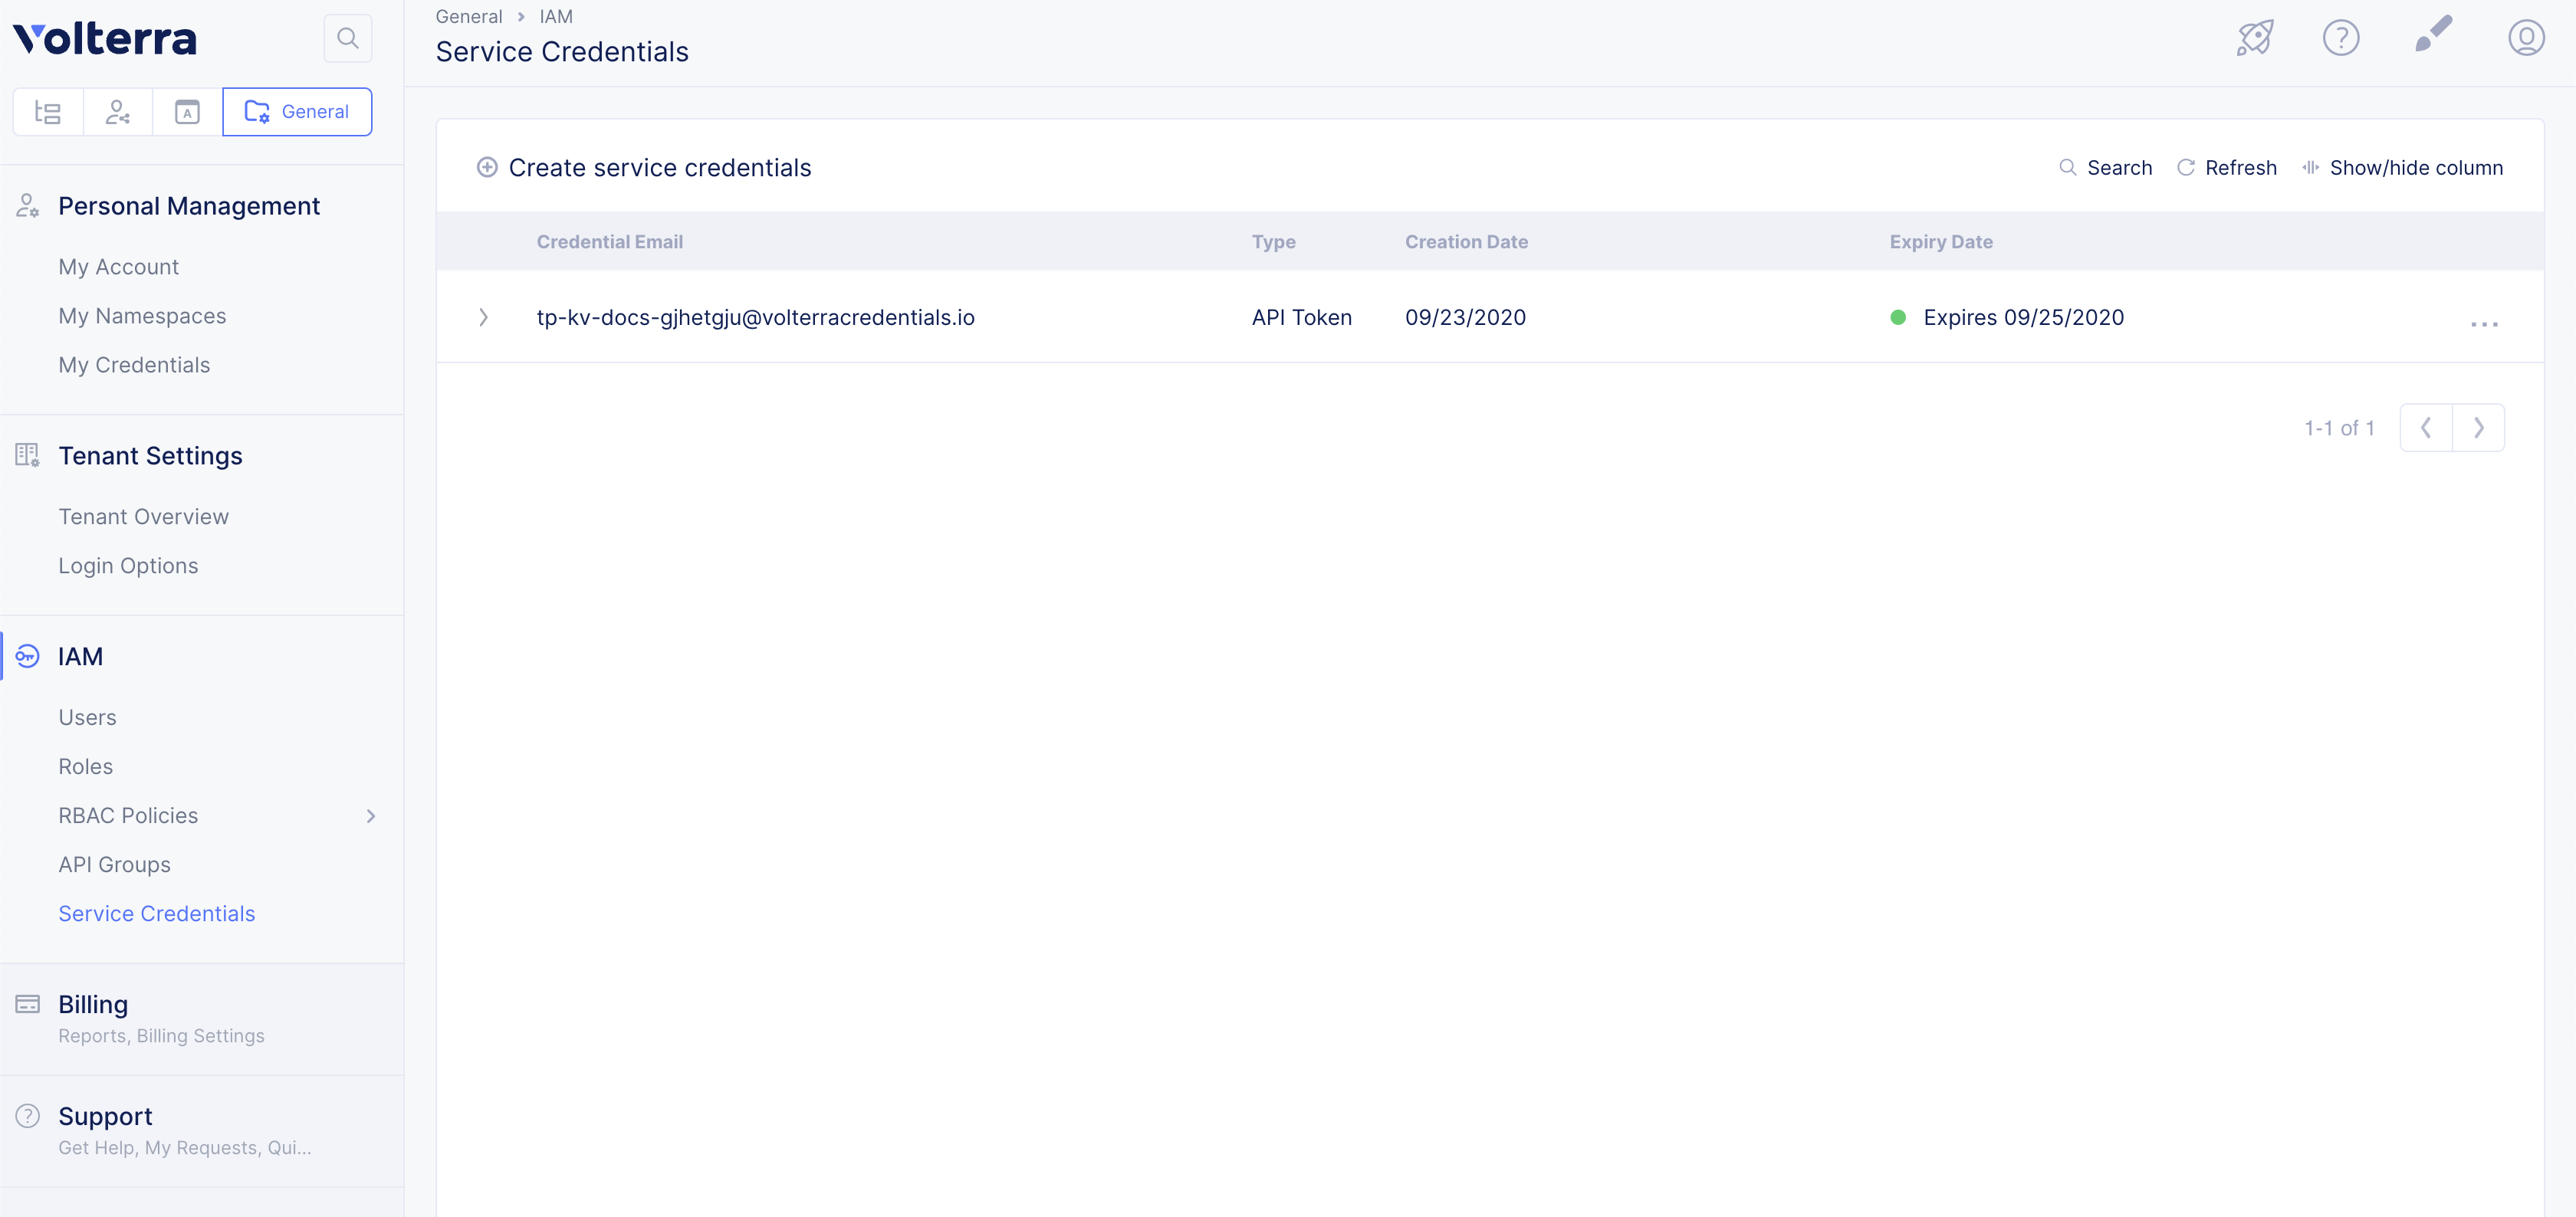Open API Groups page
The width and height of the screenshot is (2576, 1217).
[114, 865]
